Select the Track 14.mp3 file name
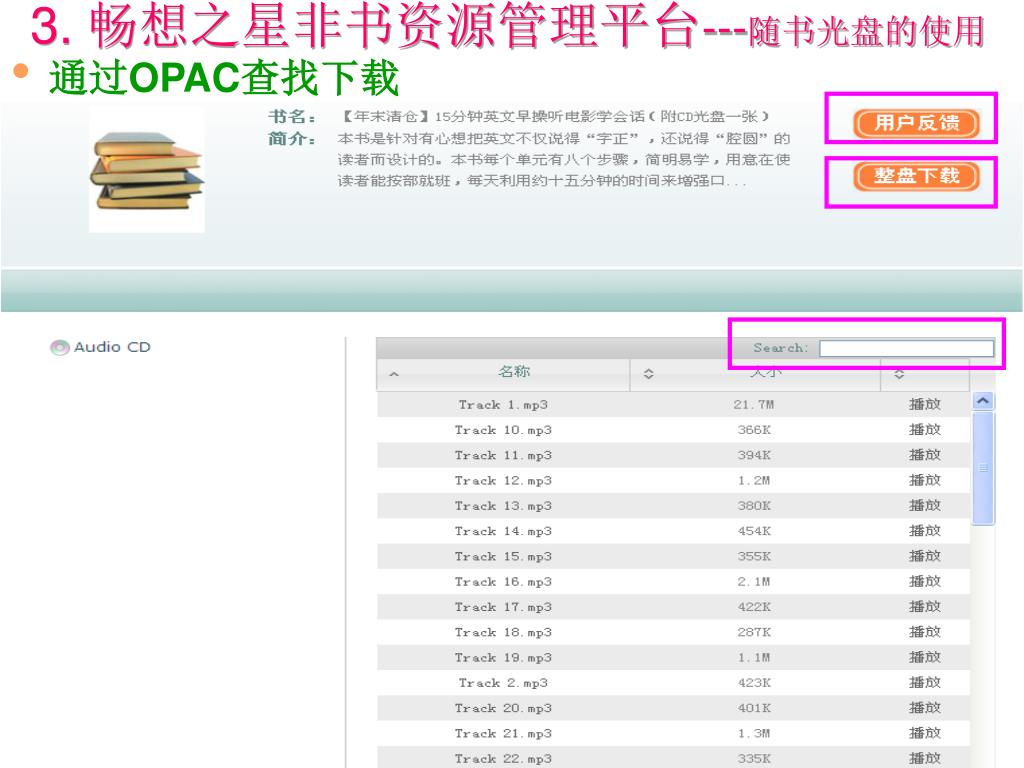Screen dimensions: 1024x768 pyautogui.click(x=503, y=532)
